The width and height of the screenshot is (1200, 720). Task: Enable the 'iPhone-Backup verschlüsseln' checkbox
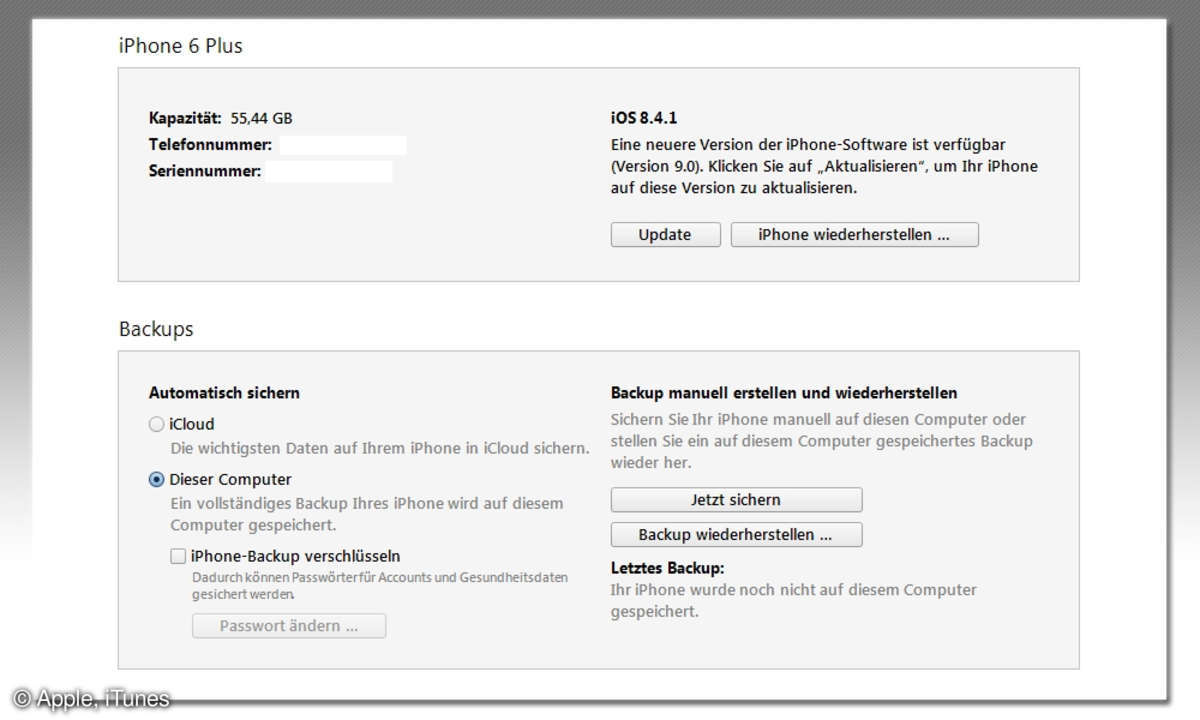178,557
